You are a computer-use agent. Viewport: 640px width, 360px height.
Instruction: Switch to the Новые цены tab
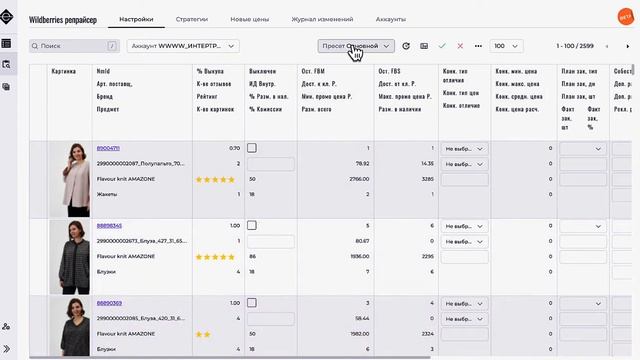pyautogui.click(x=250, y=19)
